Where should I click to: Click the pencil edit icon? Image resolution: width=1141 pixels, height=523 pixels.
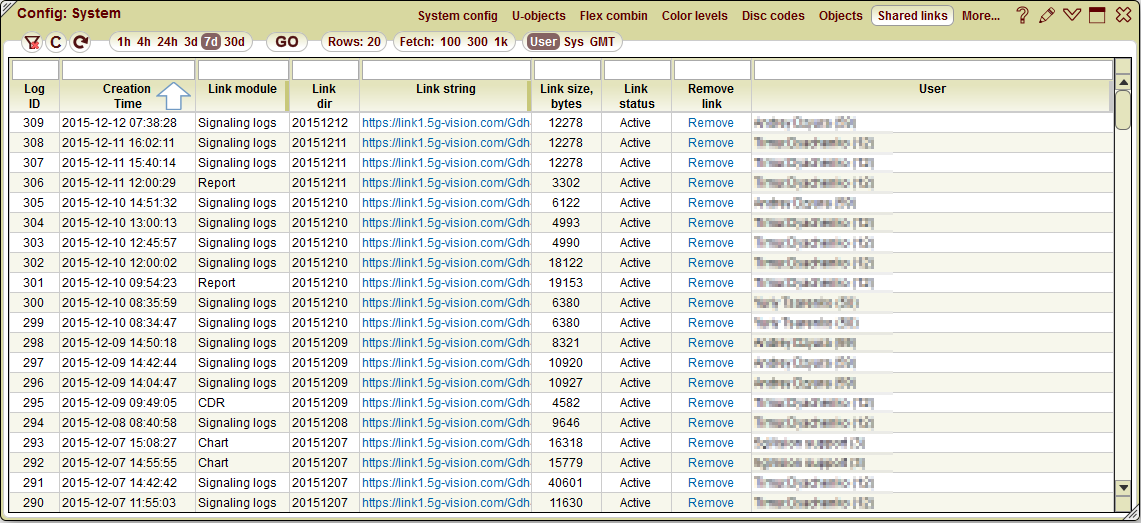(x=1047, y=15)
